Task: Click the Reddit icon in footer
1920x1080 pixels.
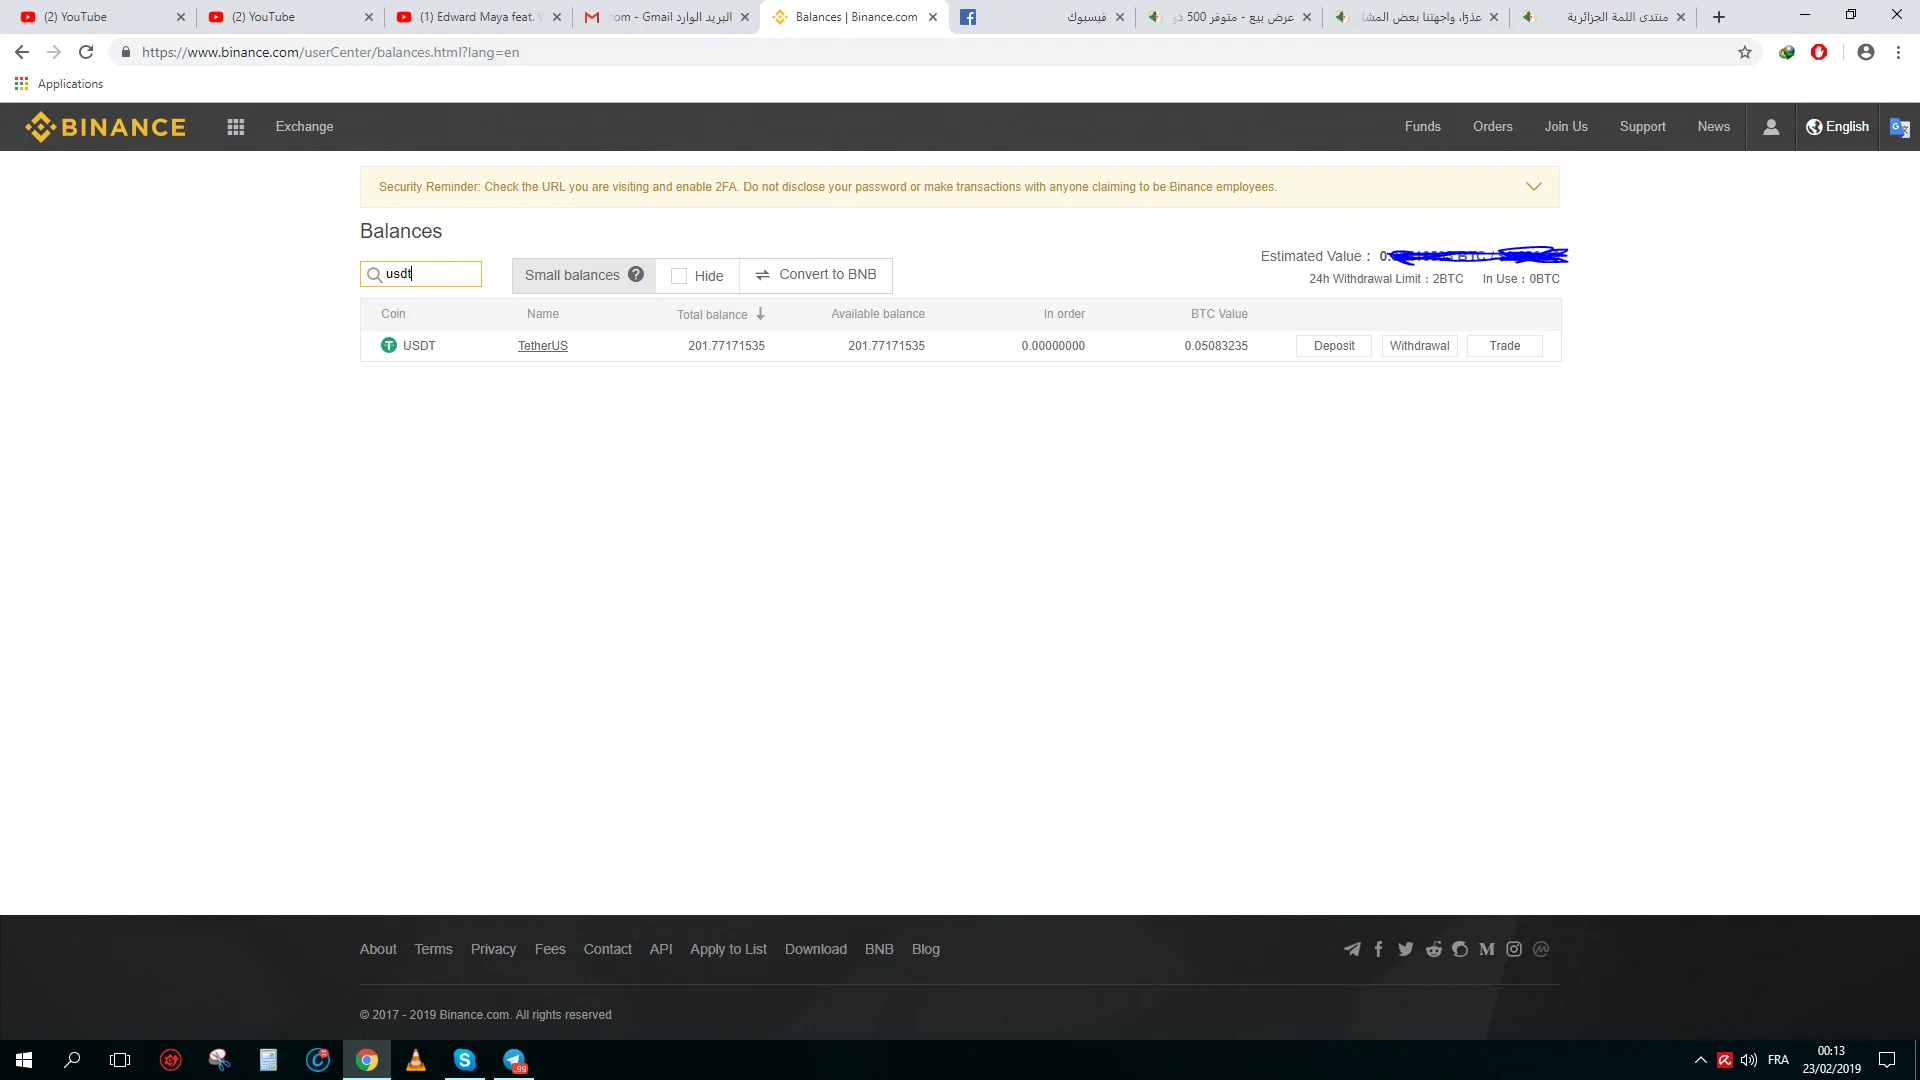Action: [1433, 949]
